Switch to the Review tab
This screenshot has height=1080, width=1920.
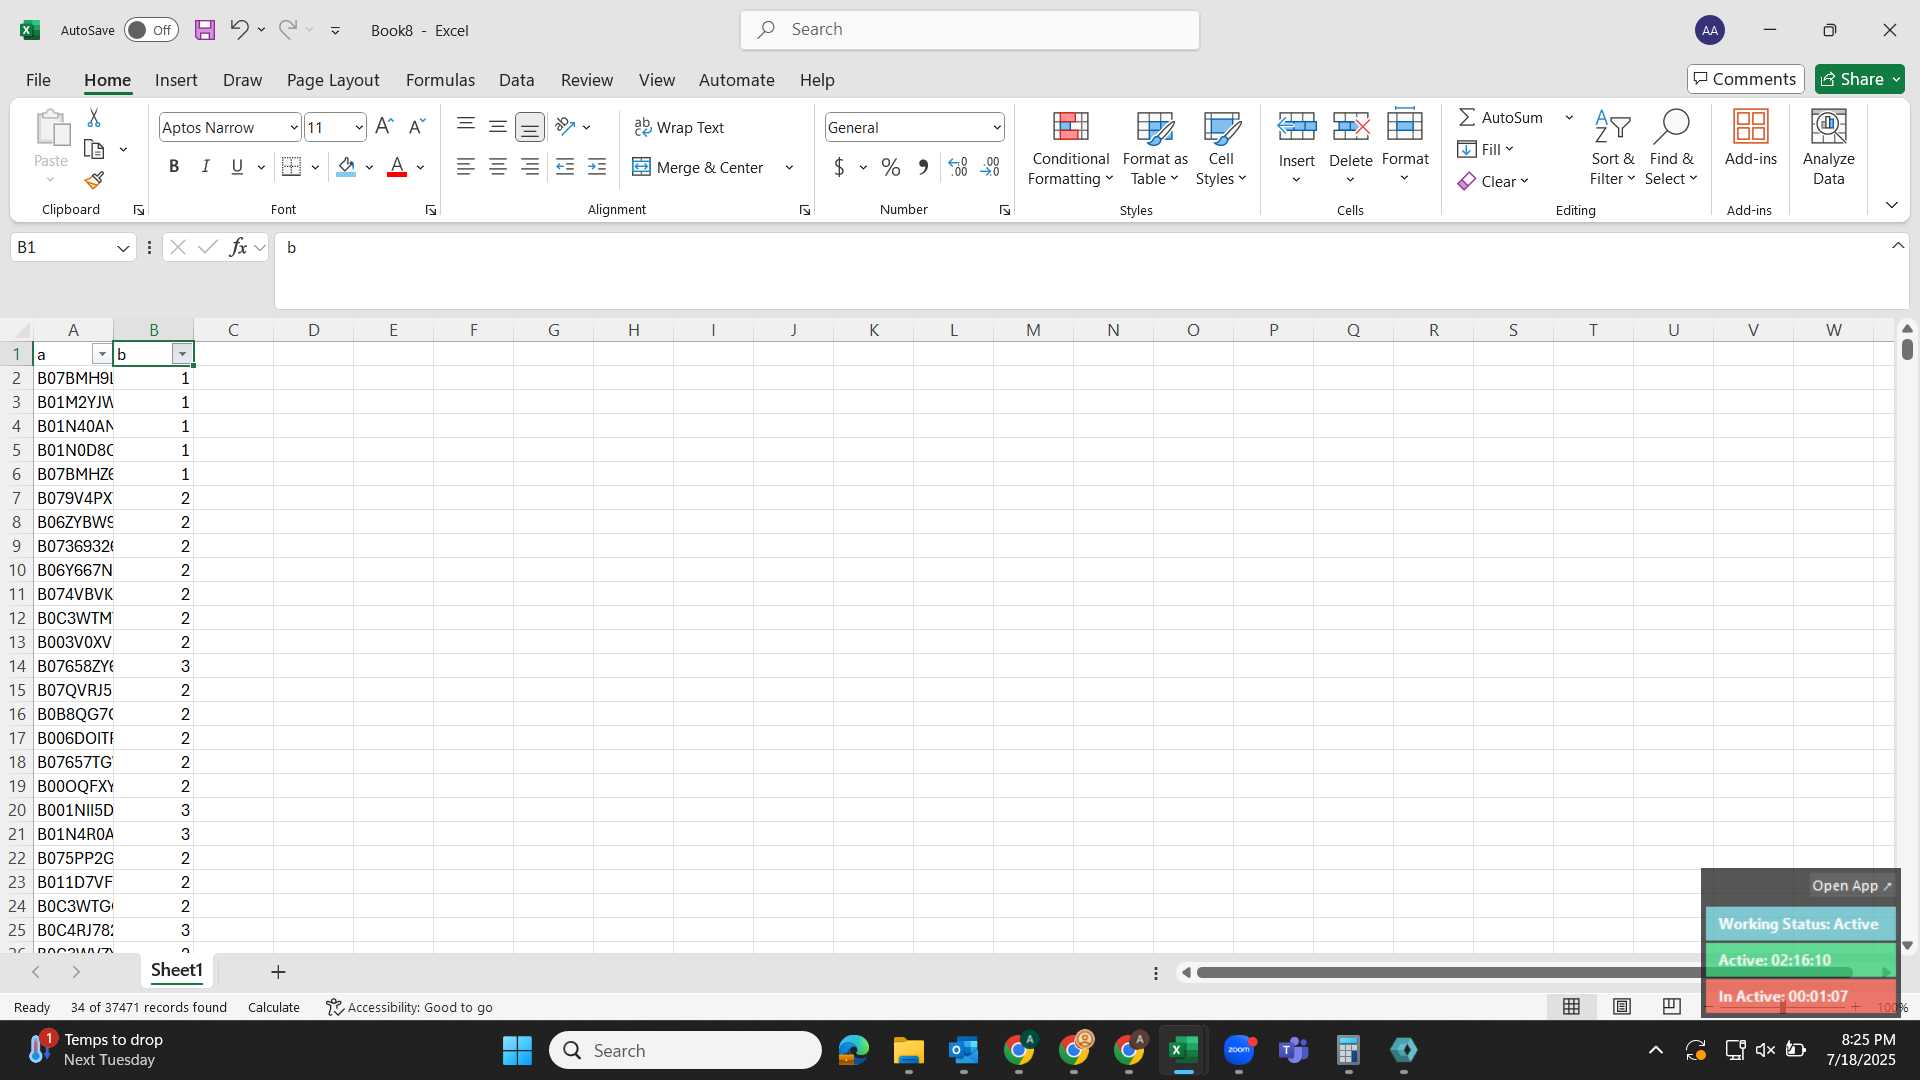pos(587,80)
